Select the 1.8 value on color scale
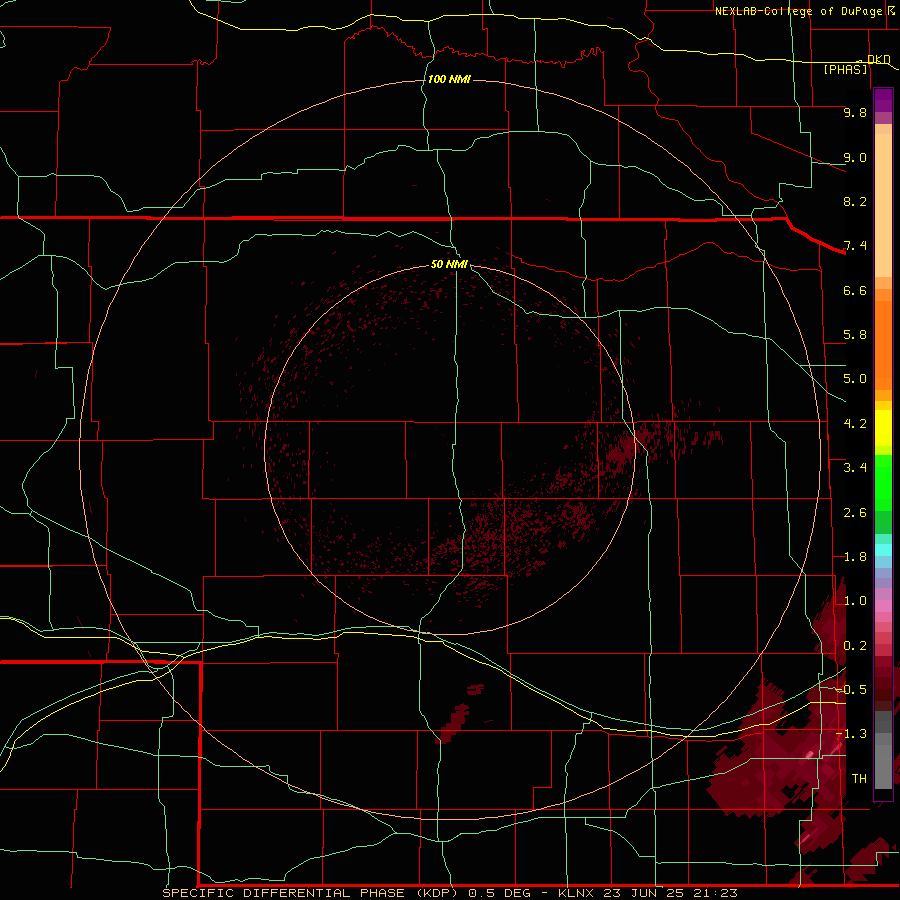The height and width of the screenshot is (900, 900). pyautogui.click(x=855, y=557)
